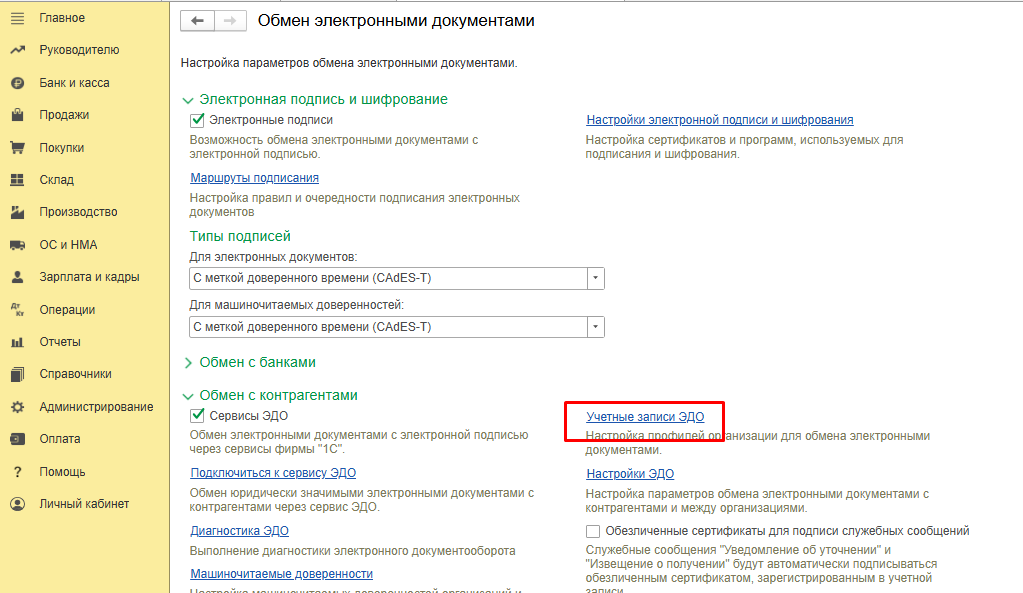This screenshot has width=1023, height=593.
Task: Click the ОС и НМА truck icon
Action: [18, 245]
